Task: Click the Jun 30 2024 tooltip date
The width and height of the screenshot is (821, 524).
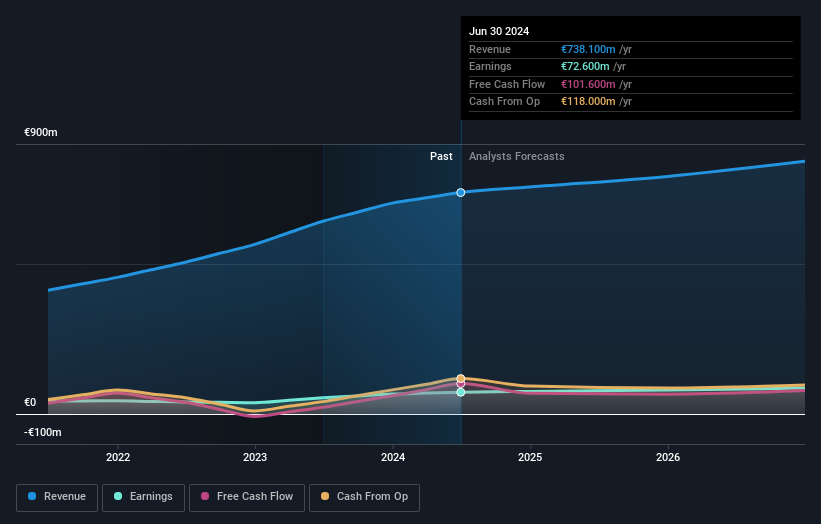Action: 499,31
